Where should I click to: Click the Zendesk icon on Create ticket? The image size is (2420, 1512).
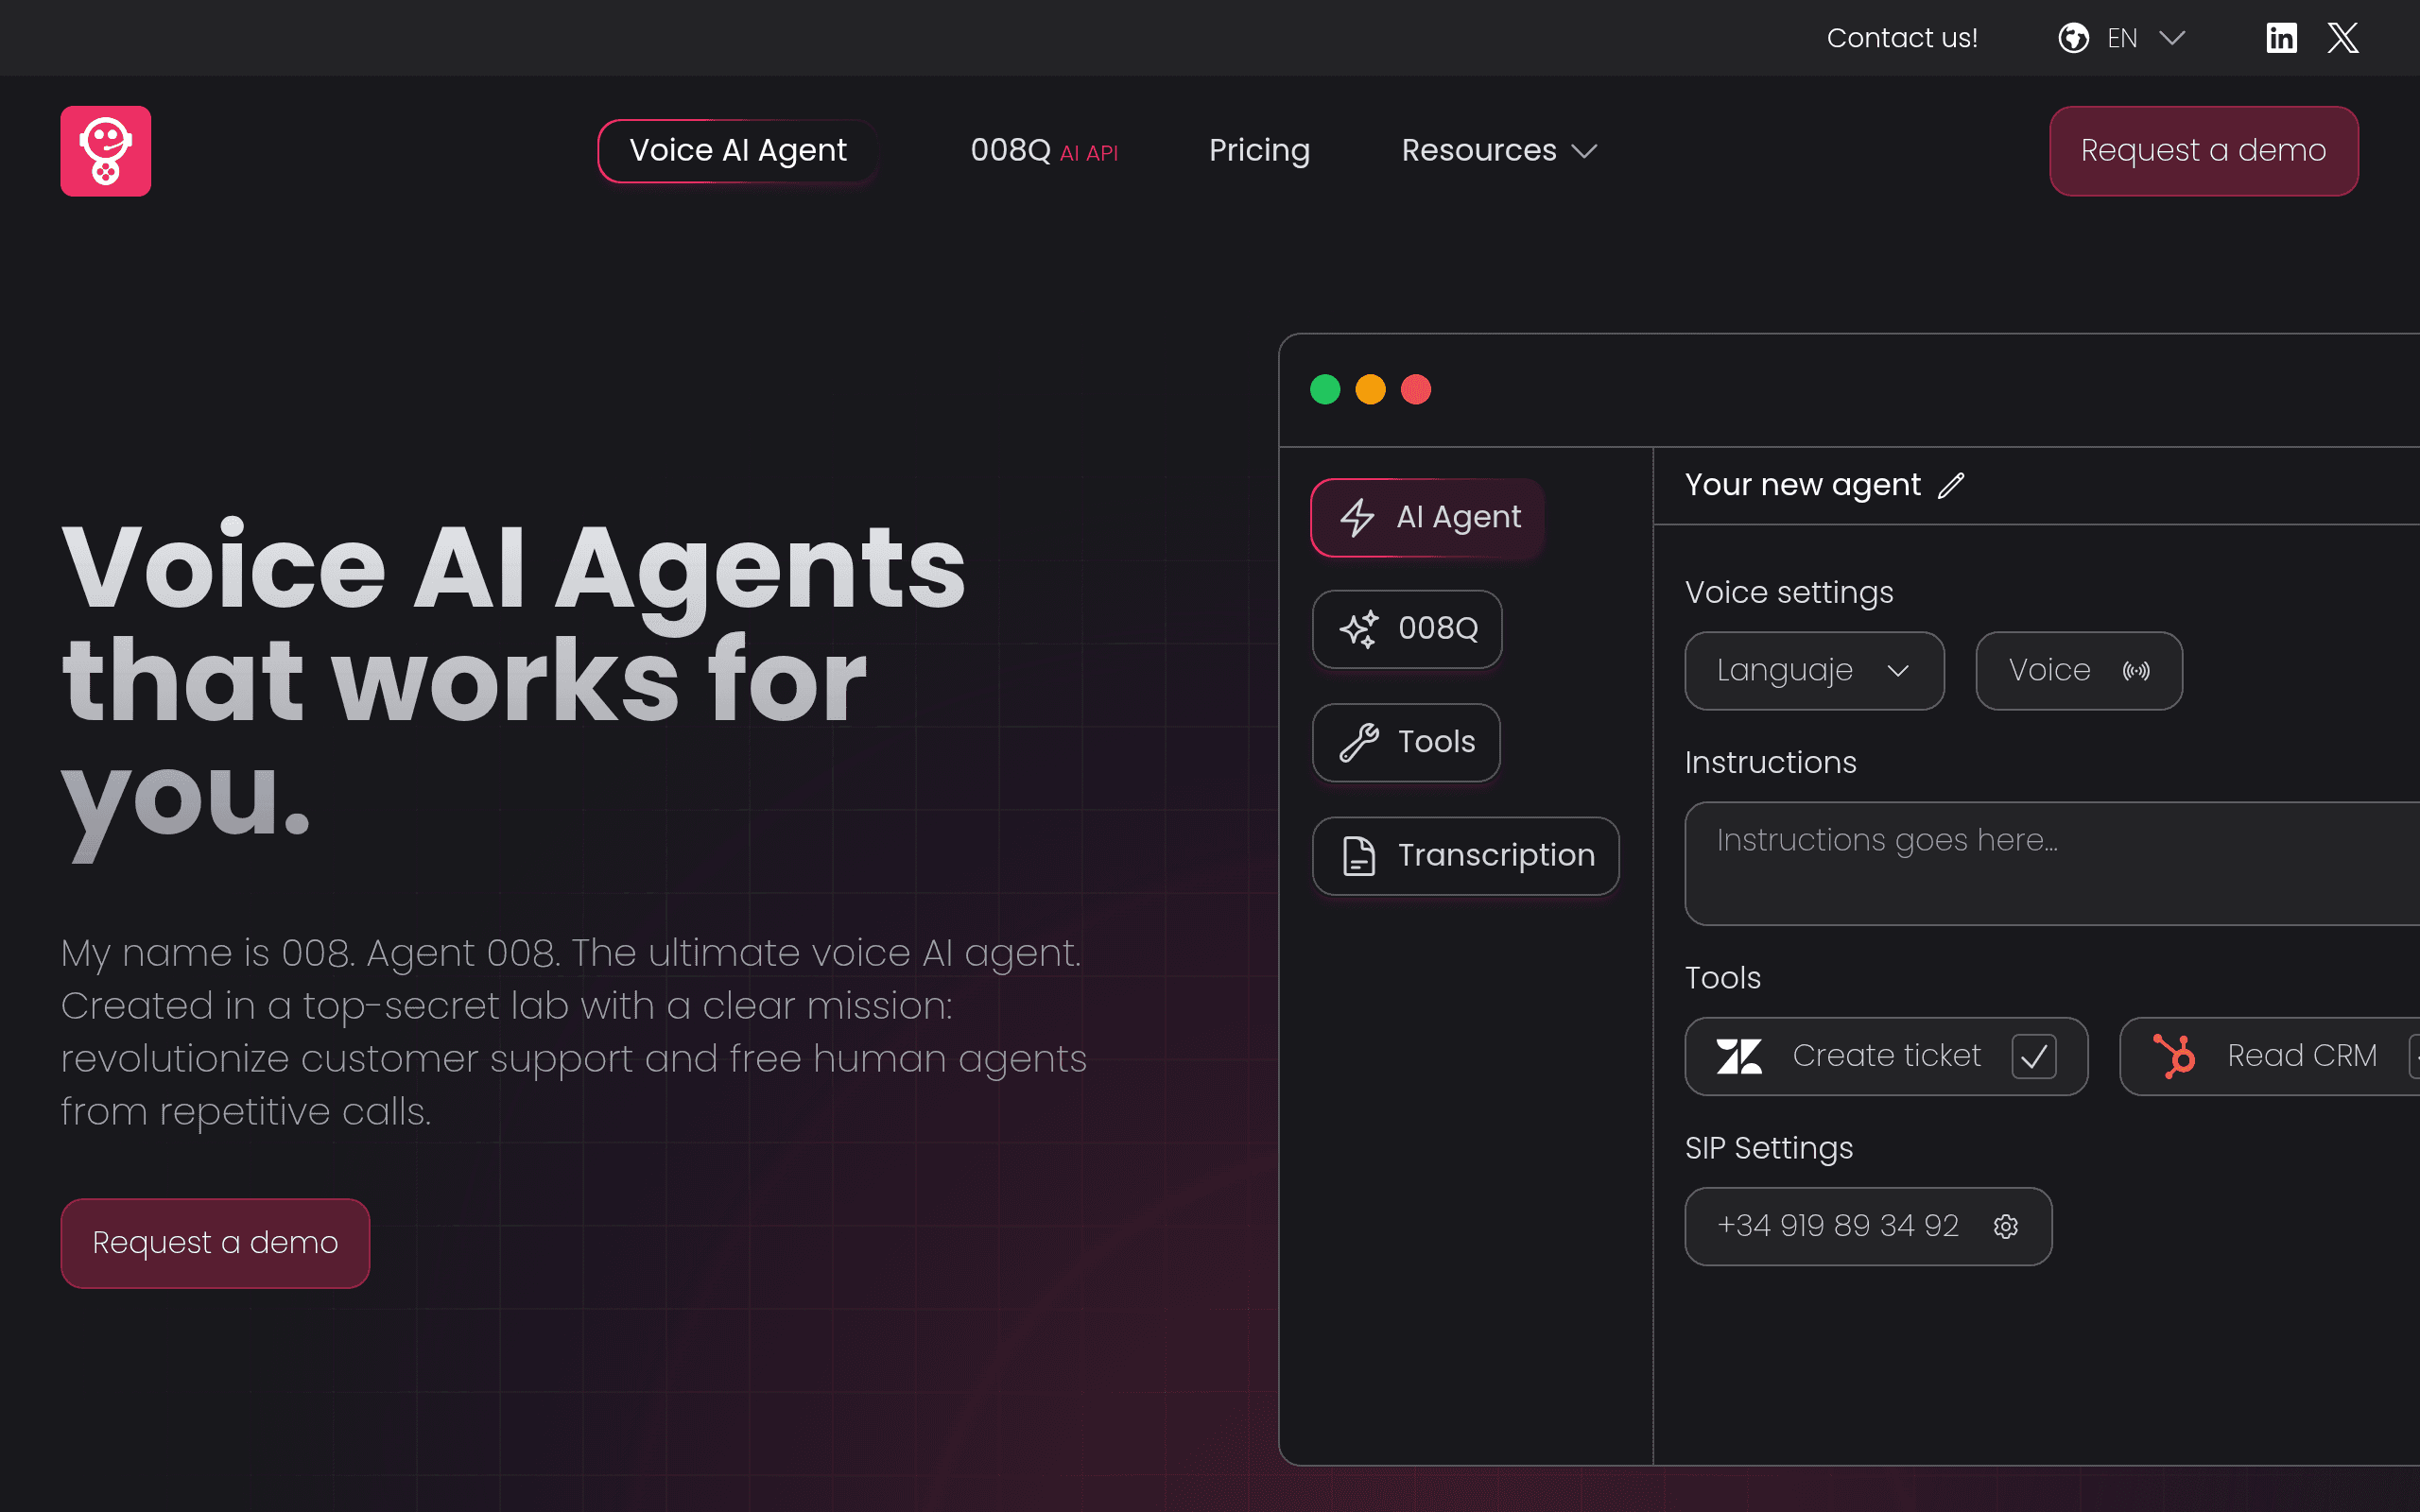[1739, 1056]
